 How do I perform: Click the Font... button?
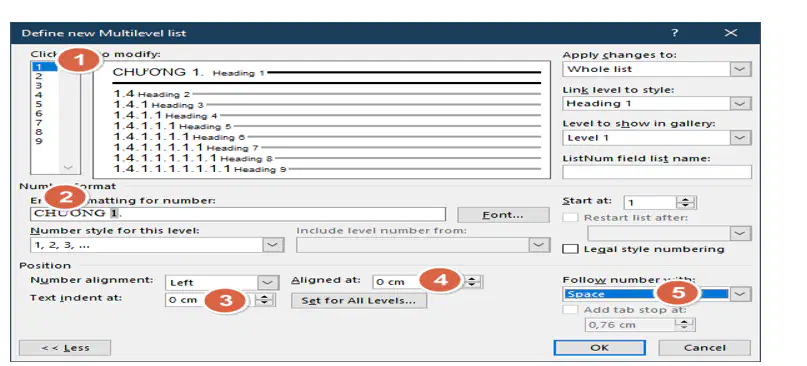point(503,215)
